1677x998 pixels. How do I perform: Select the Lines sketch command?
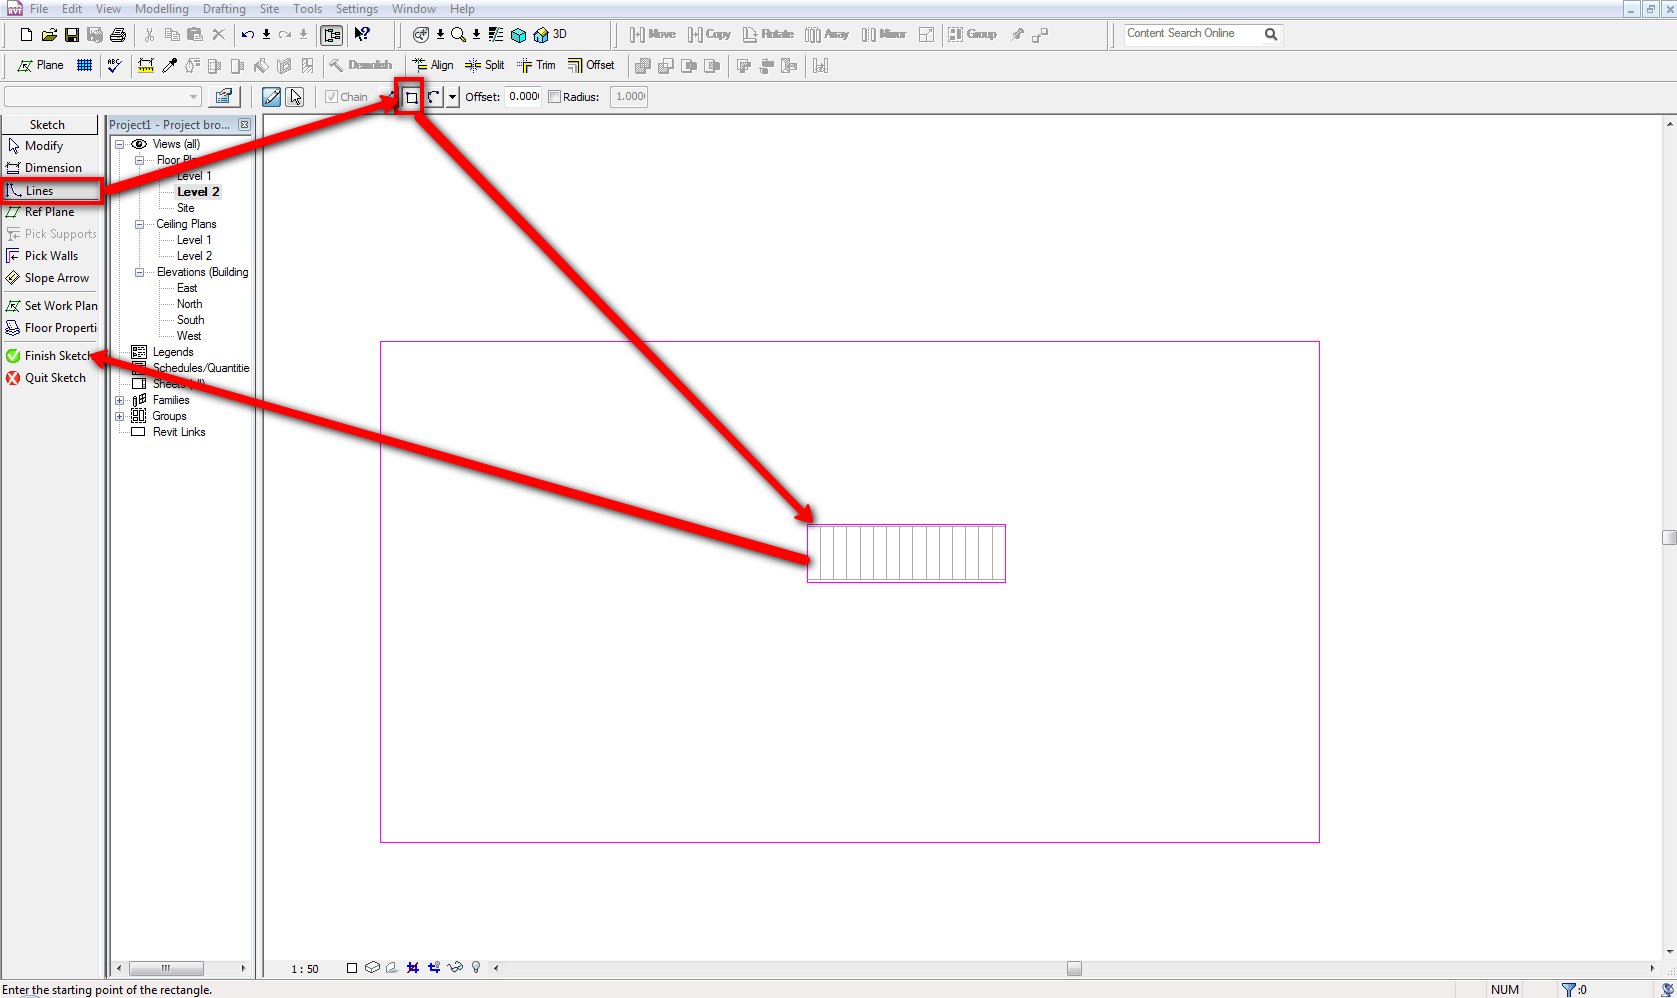[51, 191]
